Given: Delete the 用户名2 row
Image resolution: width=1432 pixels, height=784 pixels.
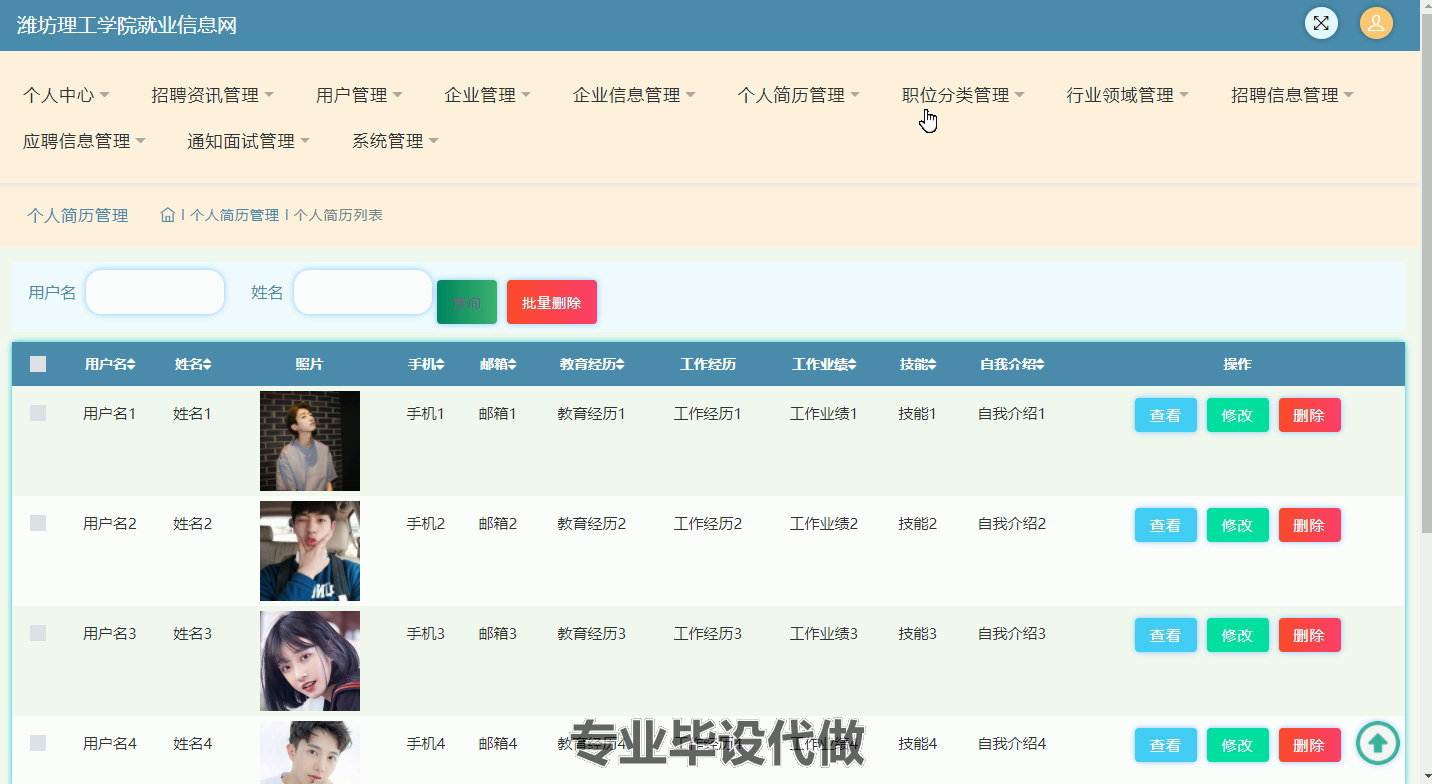Looking at the screenshot, I should click(x=1309, y=525).
